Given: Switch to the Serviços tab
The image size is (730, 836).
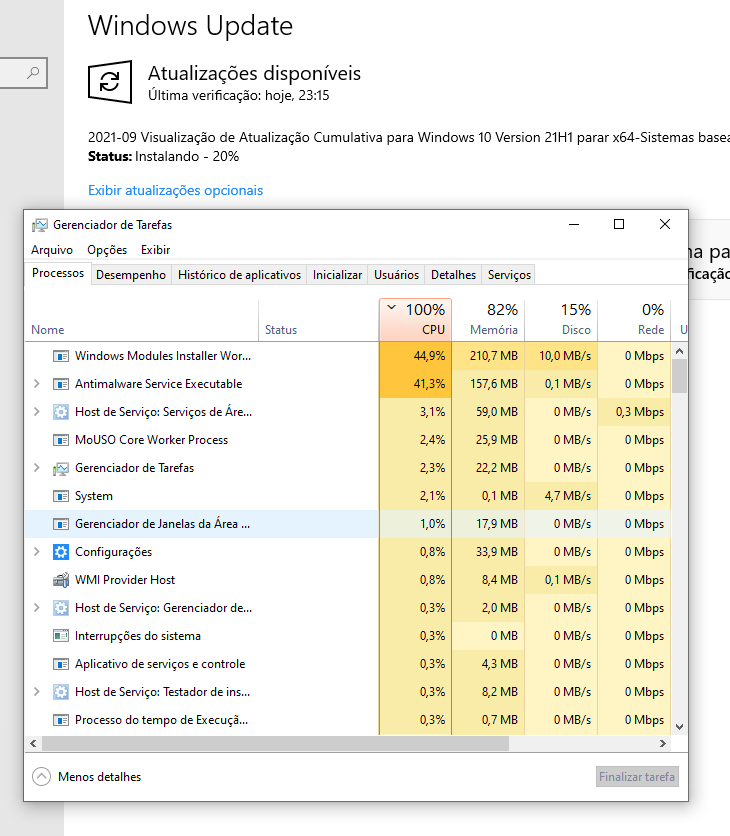Looking at the screenshot, I should click(x=509, y=275).
